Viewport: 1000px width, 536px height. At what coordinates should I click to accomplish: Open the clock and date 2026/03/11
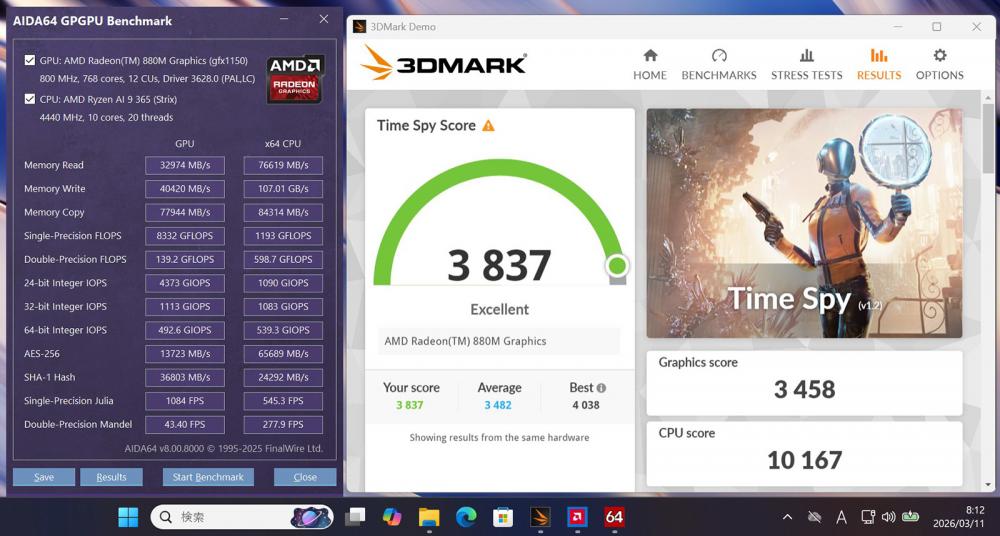click(959, 517)
